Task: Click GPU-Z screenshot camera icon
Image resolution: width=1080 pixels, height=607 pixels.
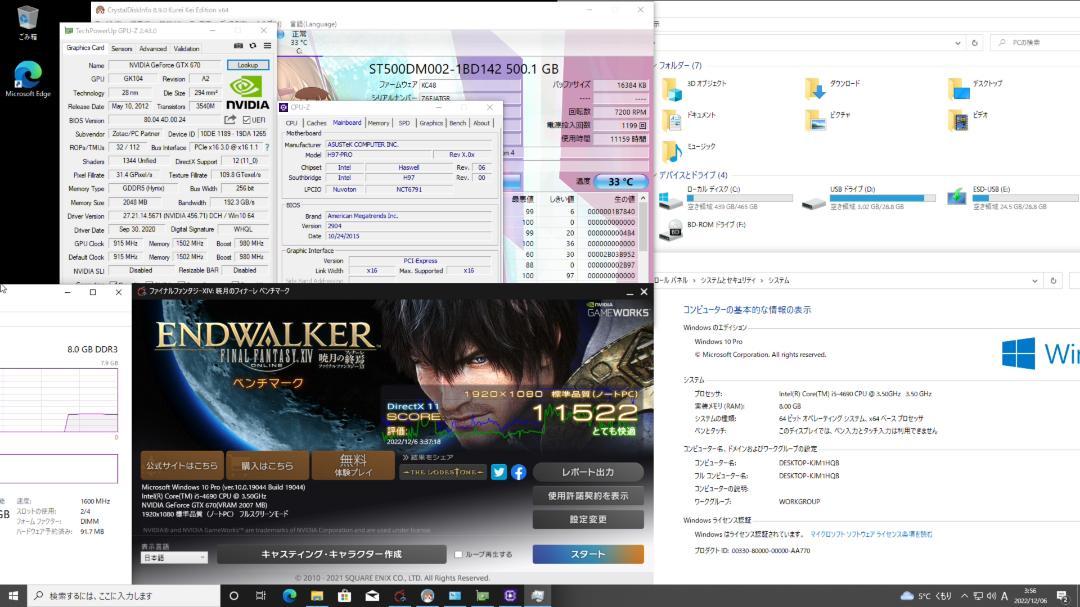Action: 238,45
